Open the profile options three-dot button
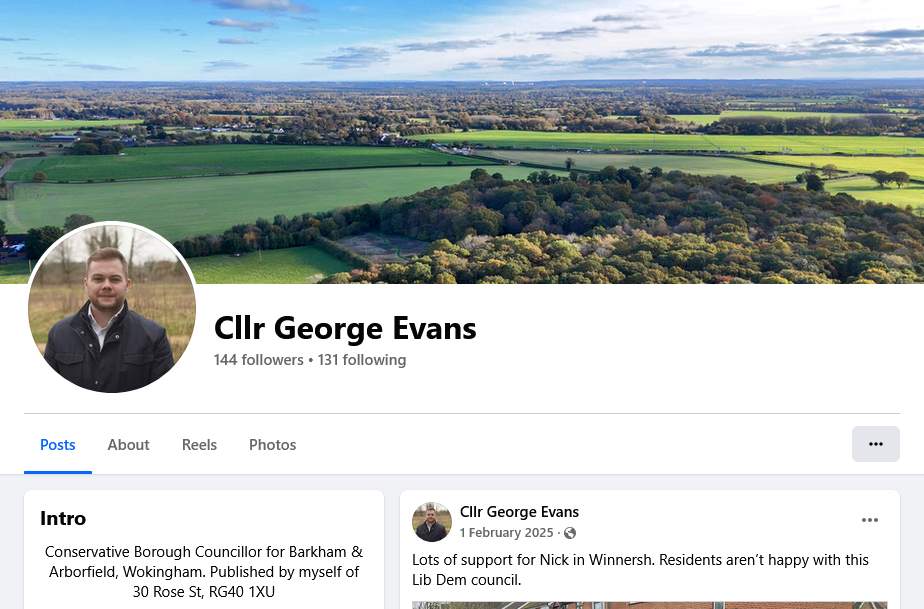The width and height of the screenshot is (924, 609). pyautogui.click(x=876, y=444)
